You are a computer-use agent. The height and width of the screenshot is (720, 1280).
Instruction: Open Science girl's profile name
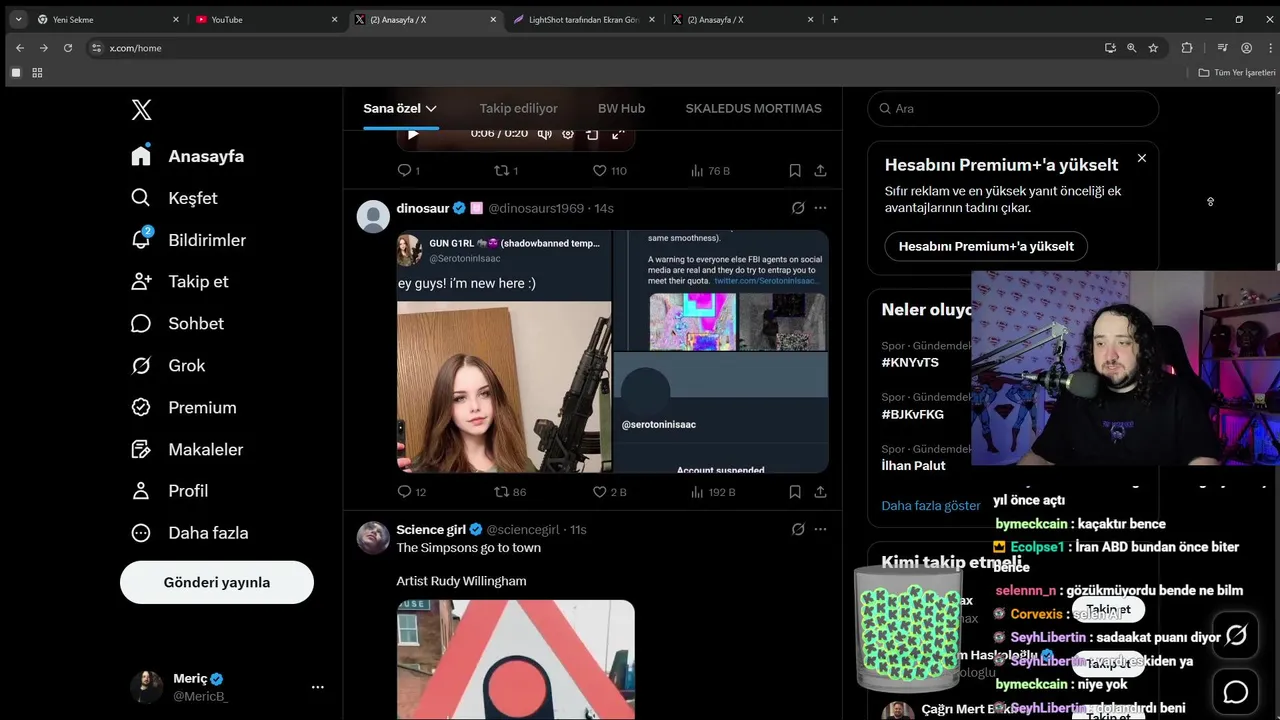[x=433, y=529]
